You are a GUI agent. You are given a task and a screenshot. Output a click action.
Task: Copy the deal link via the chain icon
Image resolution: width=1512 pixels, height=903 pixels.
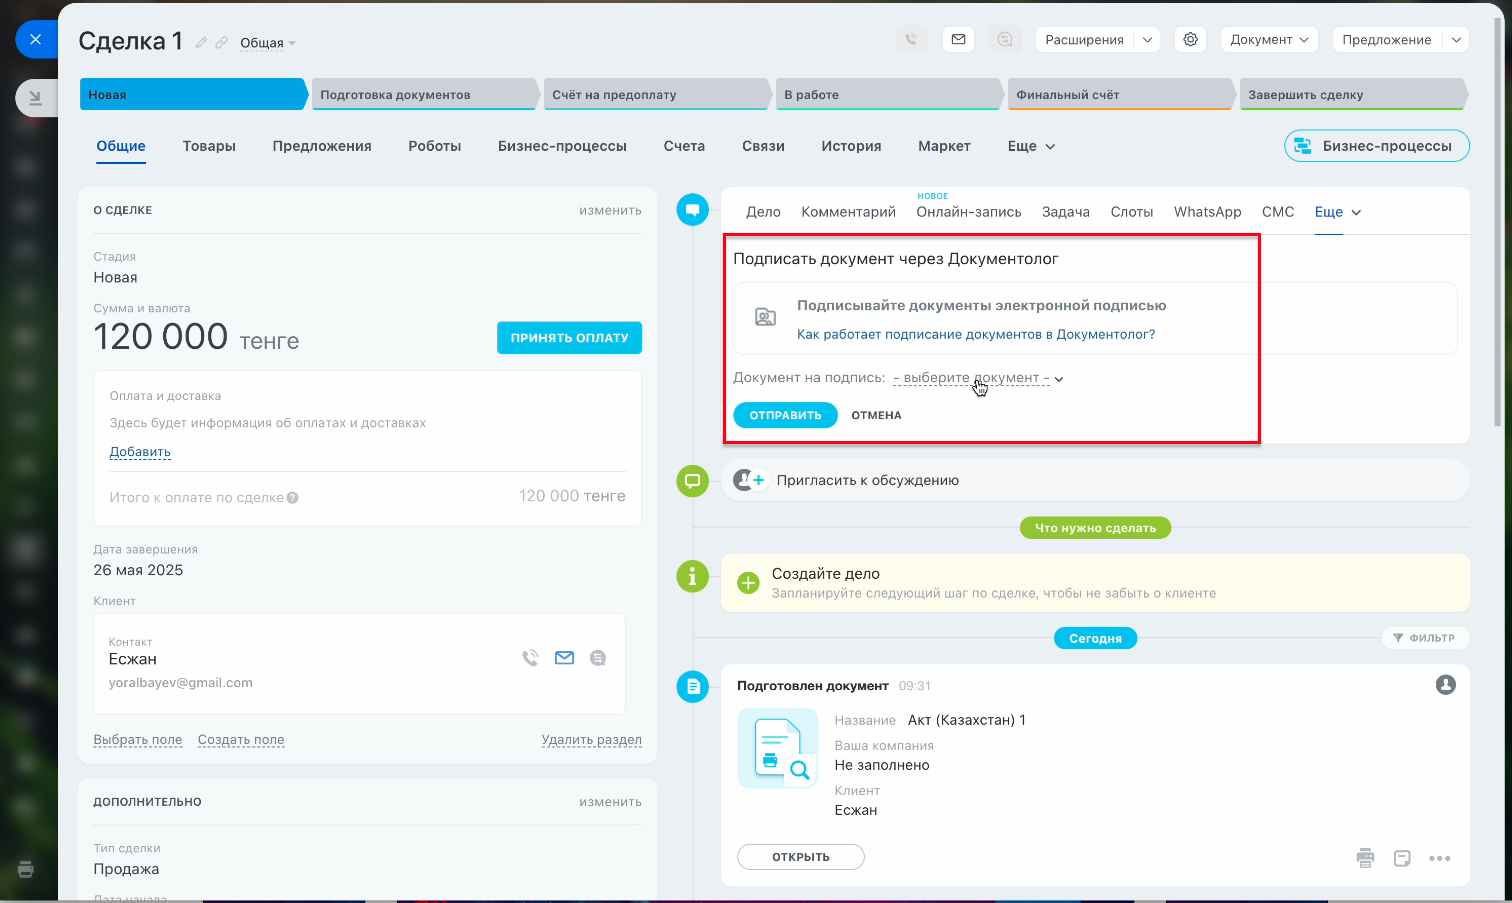(x=222, y=42)
